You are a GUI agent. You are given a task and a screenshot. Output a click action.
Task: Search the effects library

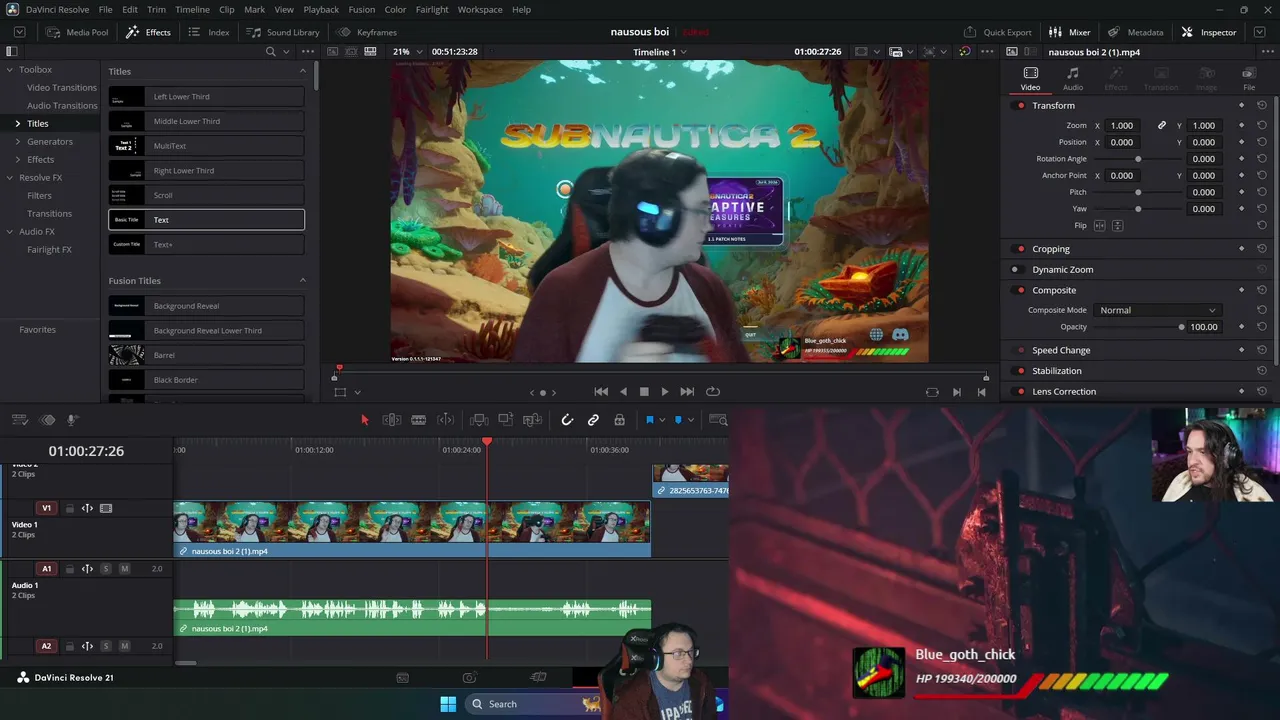click(x=270, y=52)
